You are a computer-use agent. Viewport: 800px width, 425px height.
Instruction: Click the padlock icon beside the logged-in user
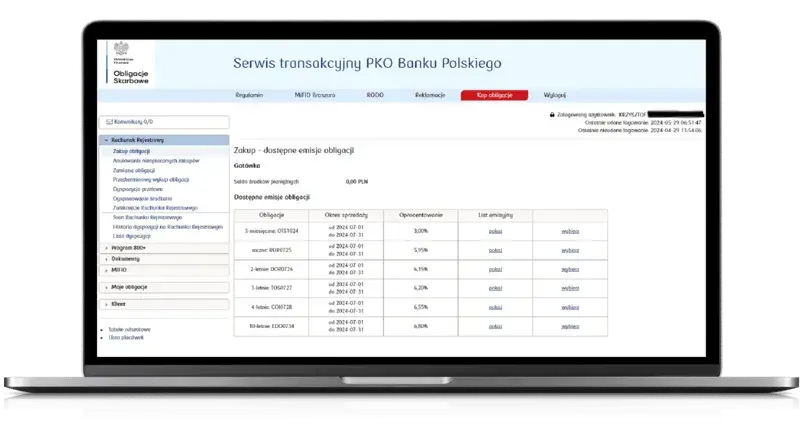[552, 115]
